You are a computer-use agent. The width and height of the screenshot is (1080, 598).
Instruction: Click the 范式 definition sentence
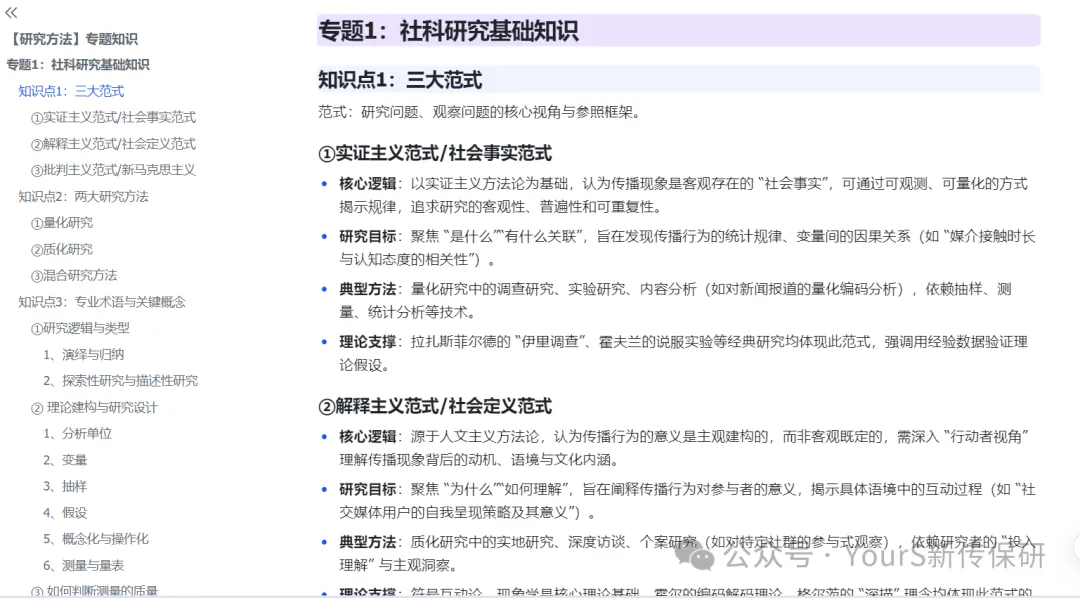click(479, 112)
